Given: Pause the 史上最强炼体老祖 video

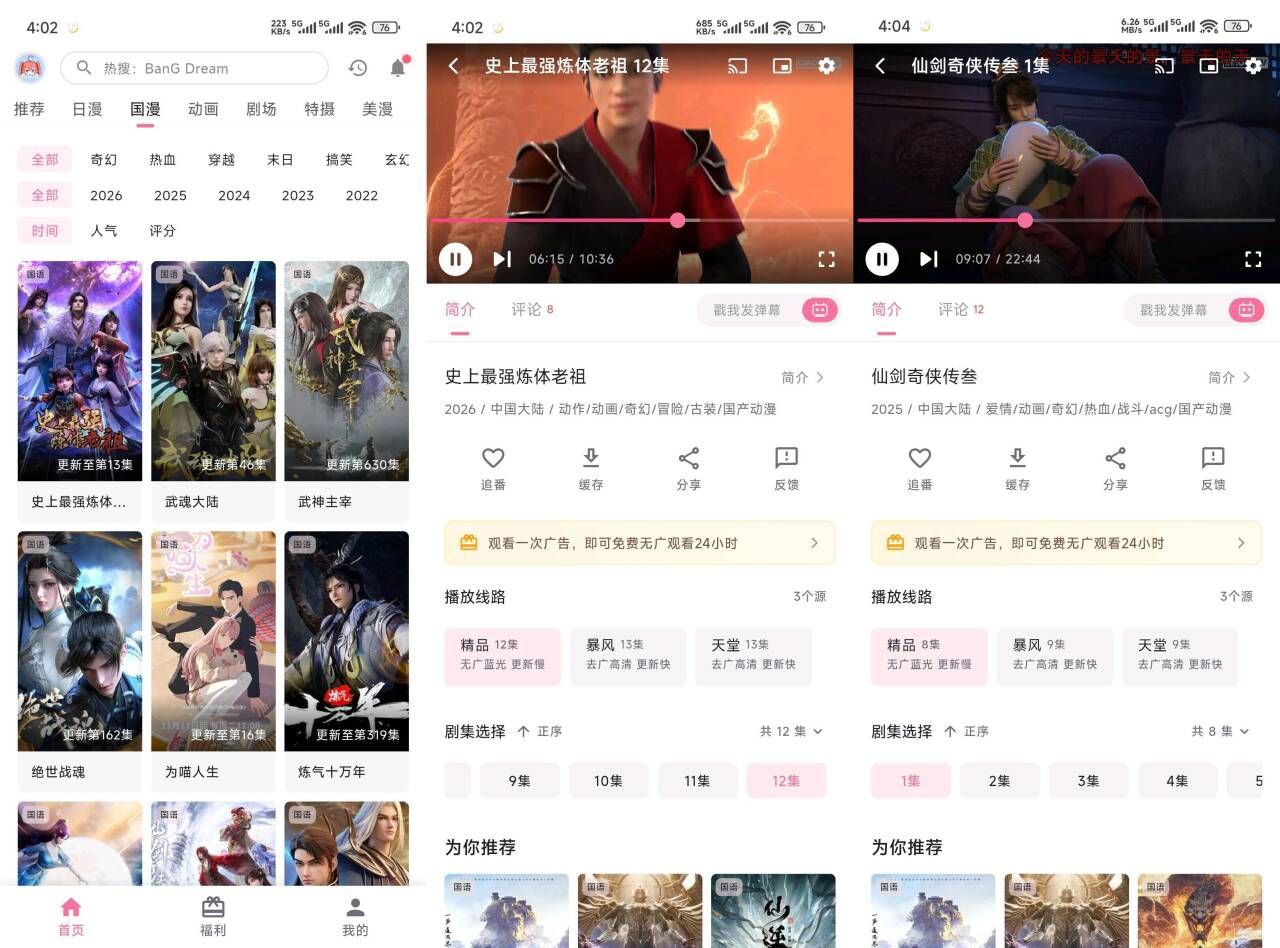Looking at the screenshot, I should tap(455, 259).
